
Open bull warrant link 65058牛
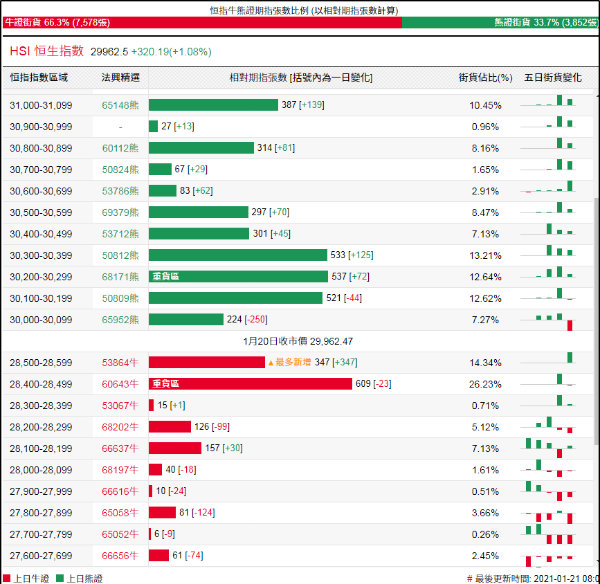(120, 512)
